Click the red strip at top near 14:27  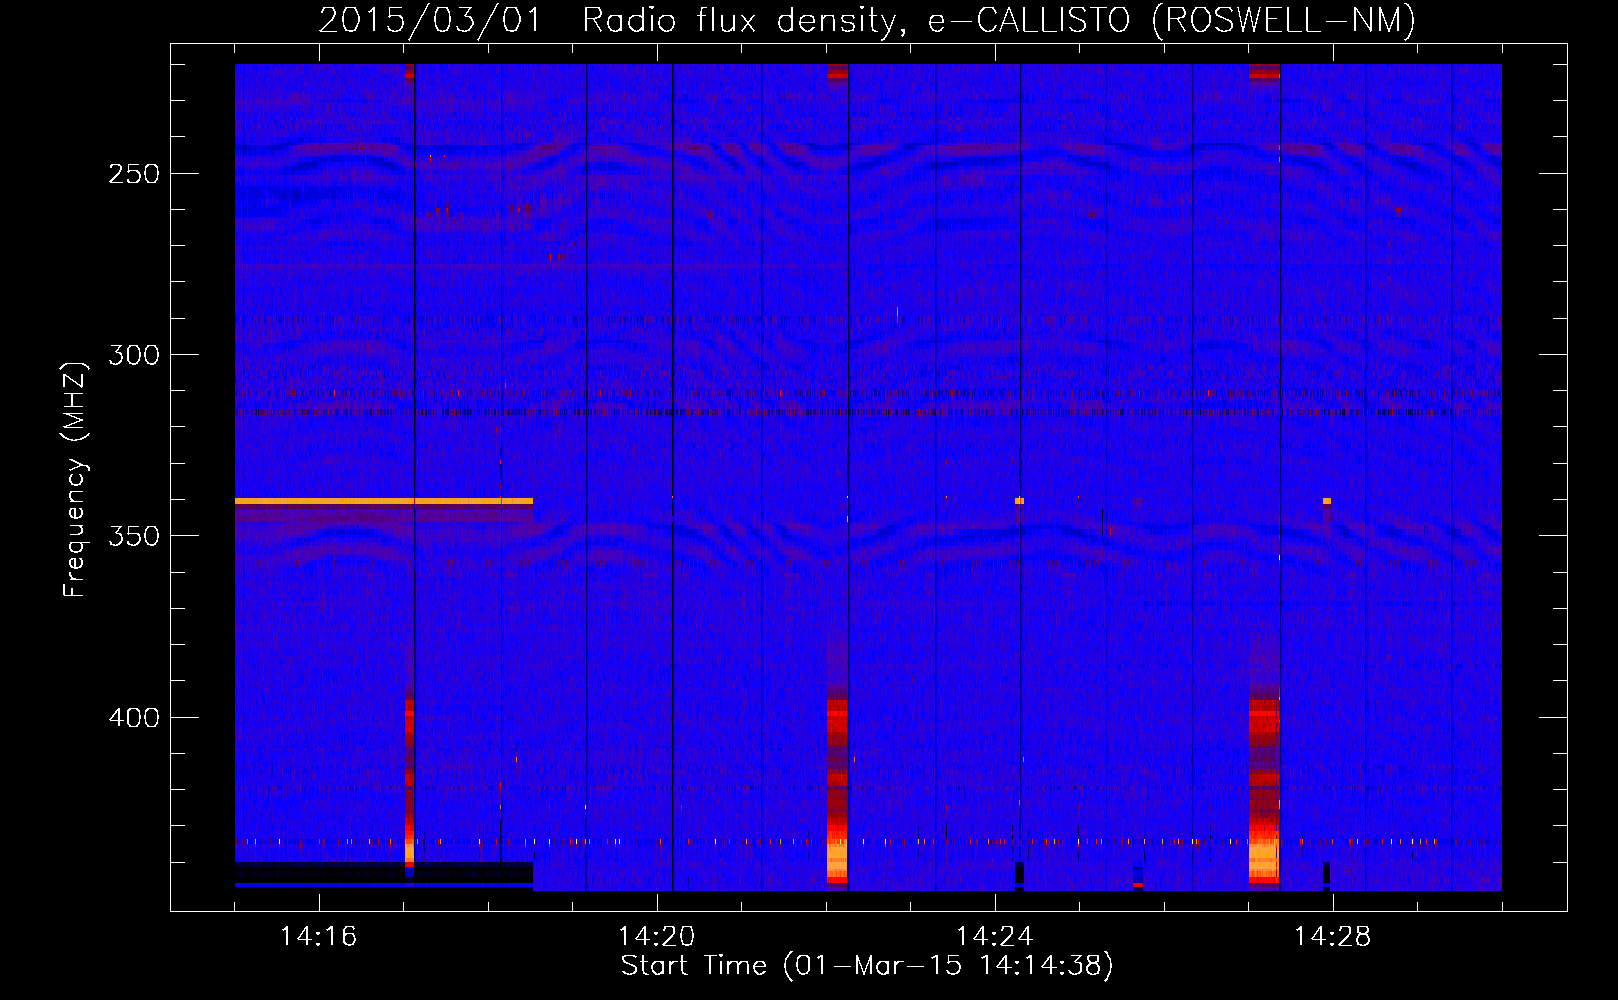click(x=1264, y=71)
